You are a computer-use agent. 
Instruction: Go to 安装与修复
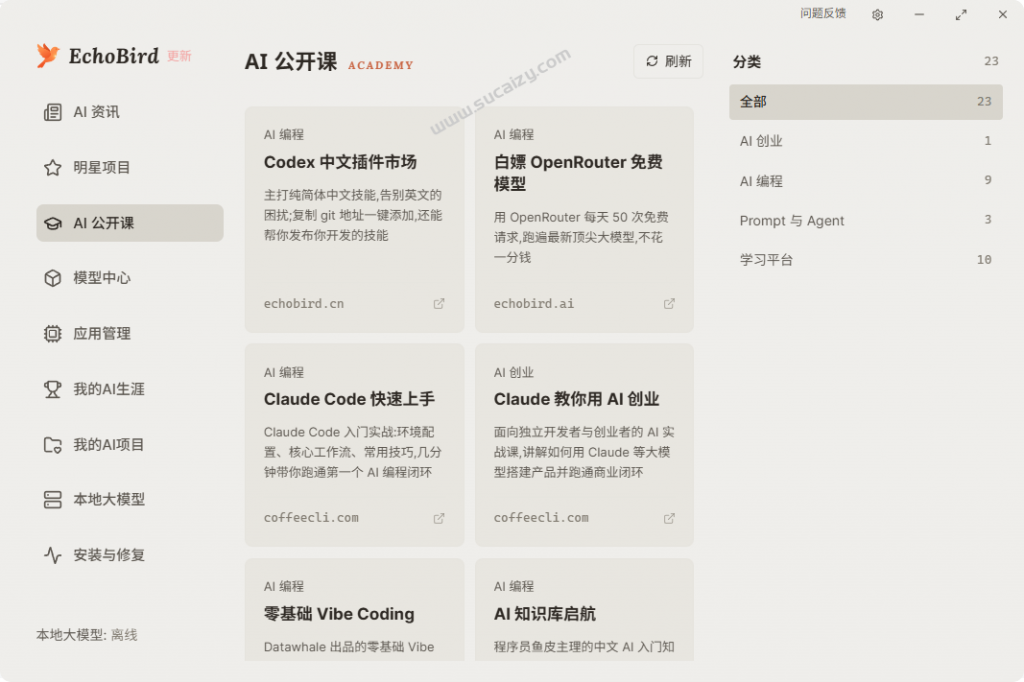[130, 555]
